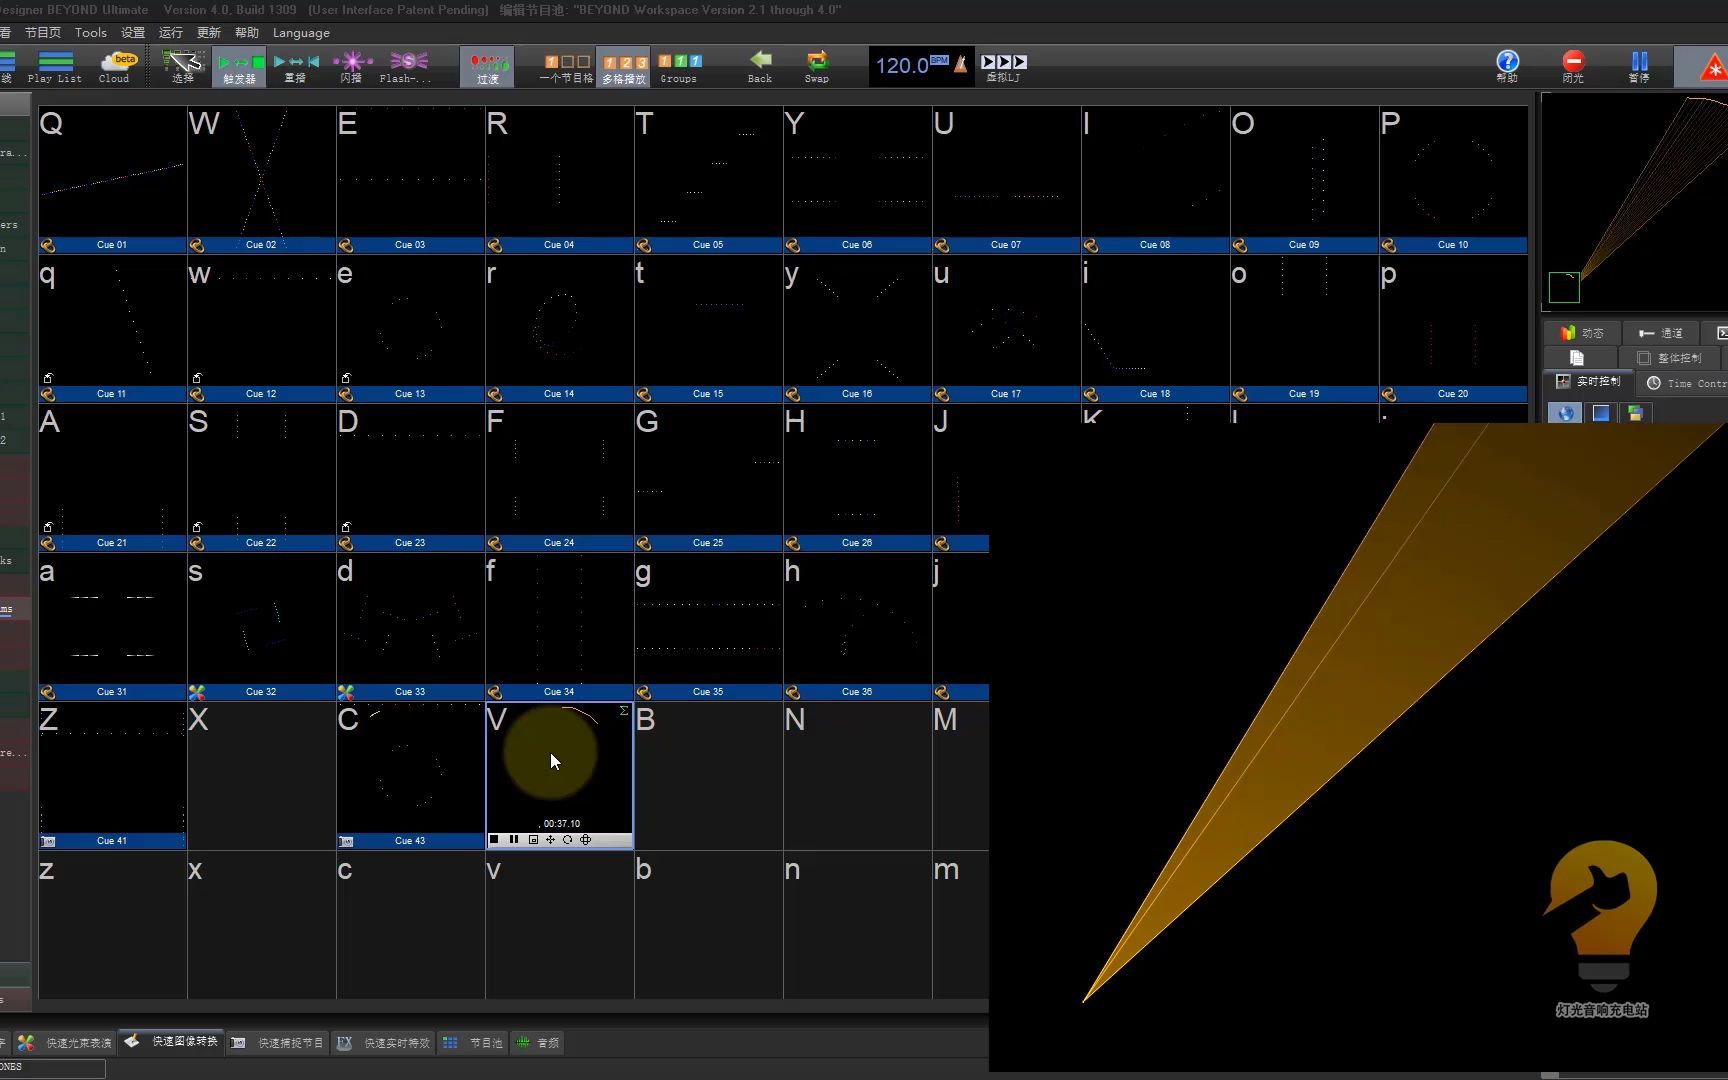Enable 重播 restart mode
This screenshot has width=1728, height=1080.
[x=295, y=67]
